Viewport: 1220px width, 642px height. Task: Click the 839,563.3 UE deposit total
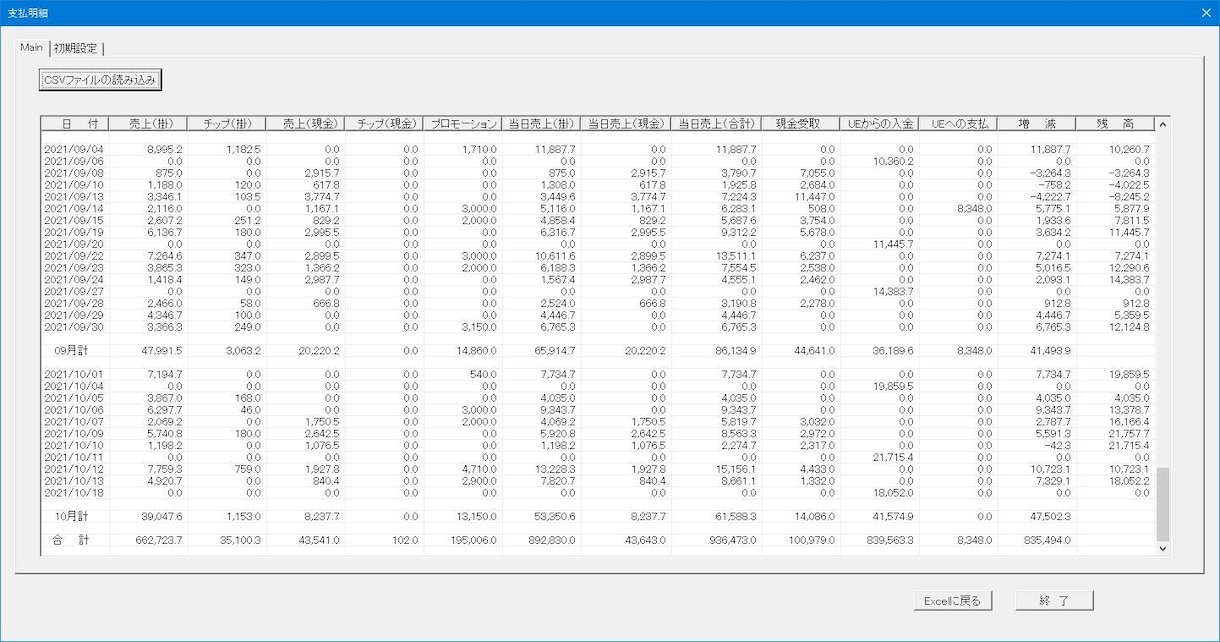click(891, 540)
